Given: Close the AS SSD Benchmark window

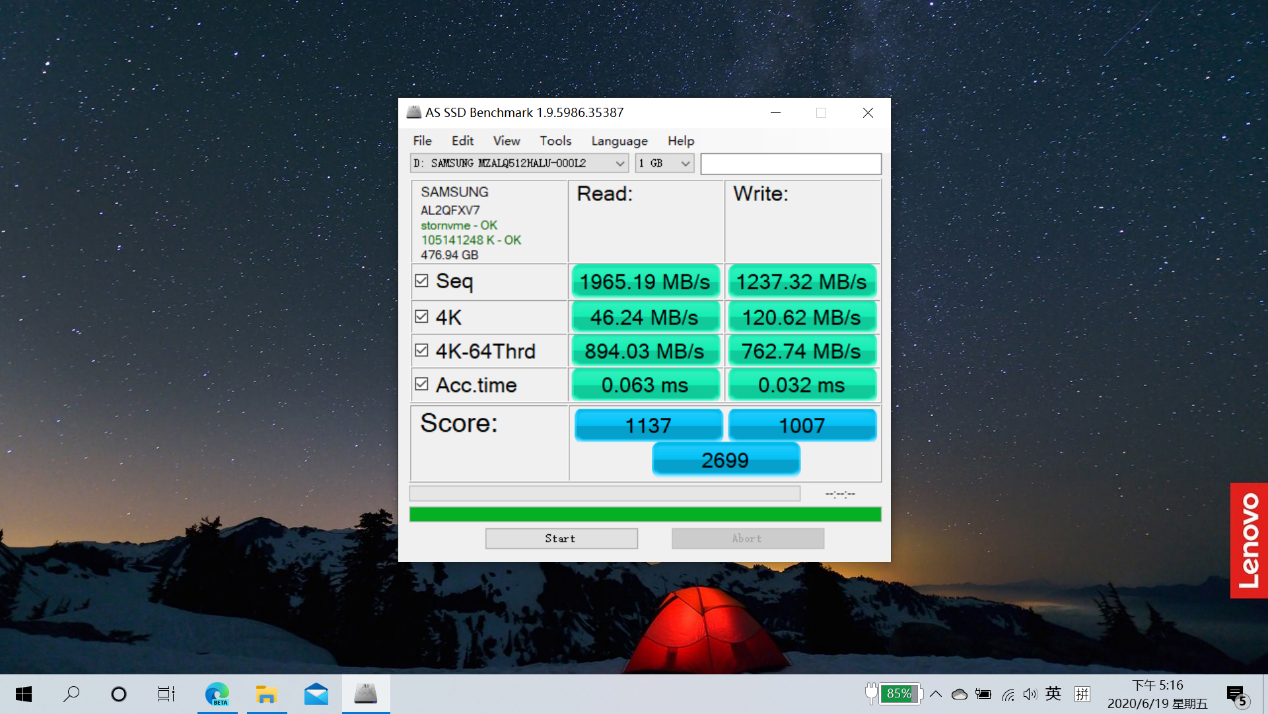Looking at the screenshot, I should pos(867,113).
